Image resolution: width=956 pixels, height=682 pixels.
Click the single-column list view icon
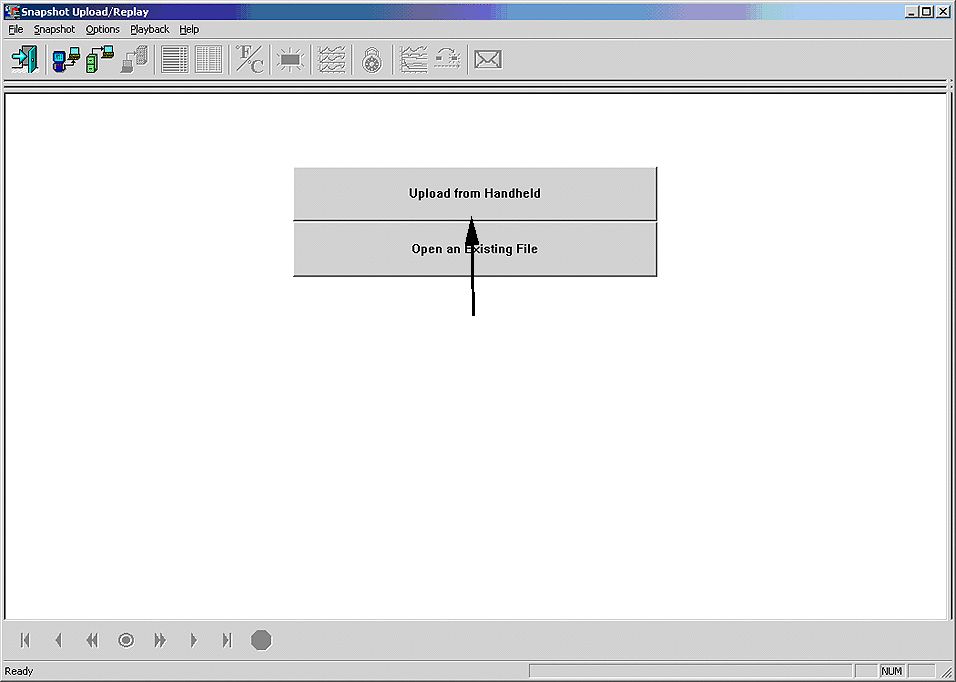click(x=174, y=60)
